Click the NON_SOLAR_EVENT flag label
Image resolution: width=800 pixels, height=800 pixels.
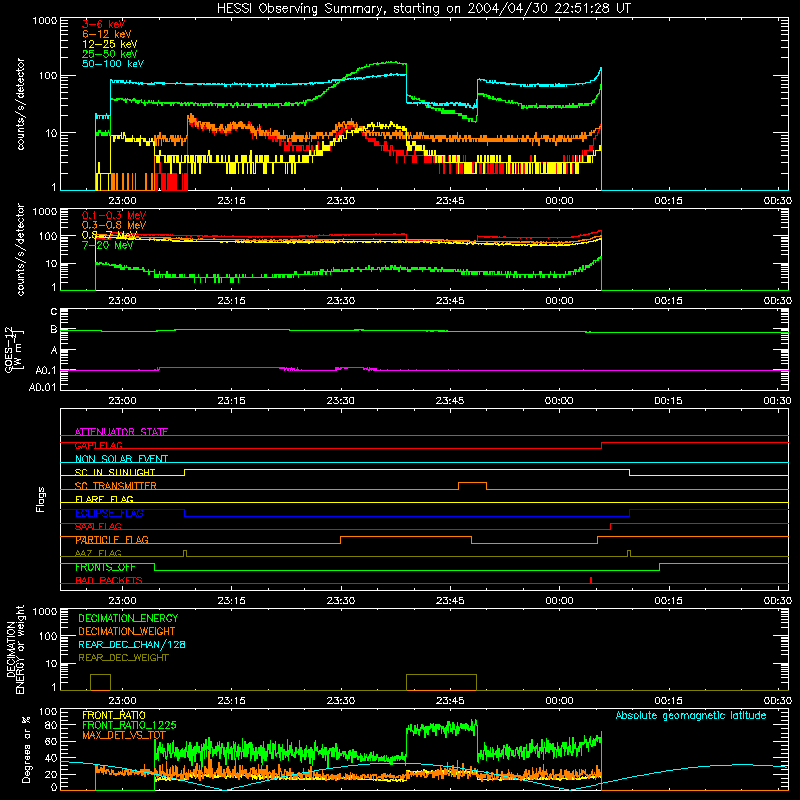point(121,459)
